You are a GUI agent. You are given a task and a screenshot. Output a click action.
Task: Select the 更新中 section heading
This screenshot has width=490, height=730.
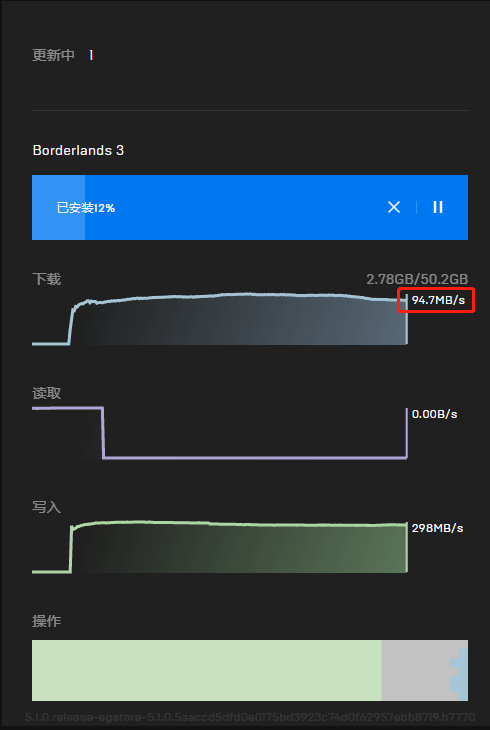[x=53, y=55]
